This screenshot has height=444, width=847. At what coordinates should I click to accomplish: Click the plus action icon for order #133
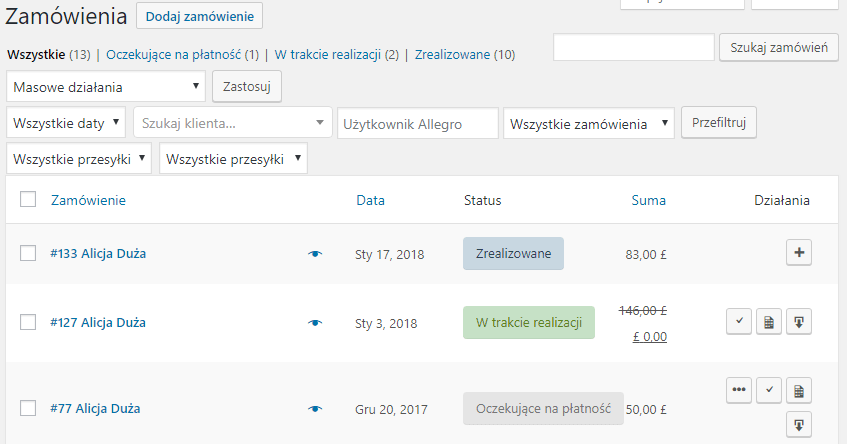pyautogui.click(x=799, y=252)
